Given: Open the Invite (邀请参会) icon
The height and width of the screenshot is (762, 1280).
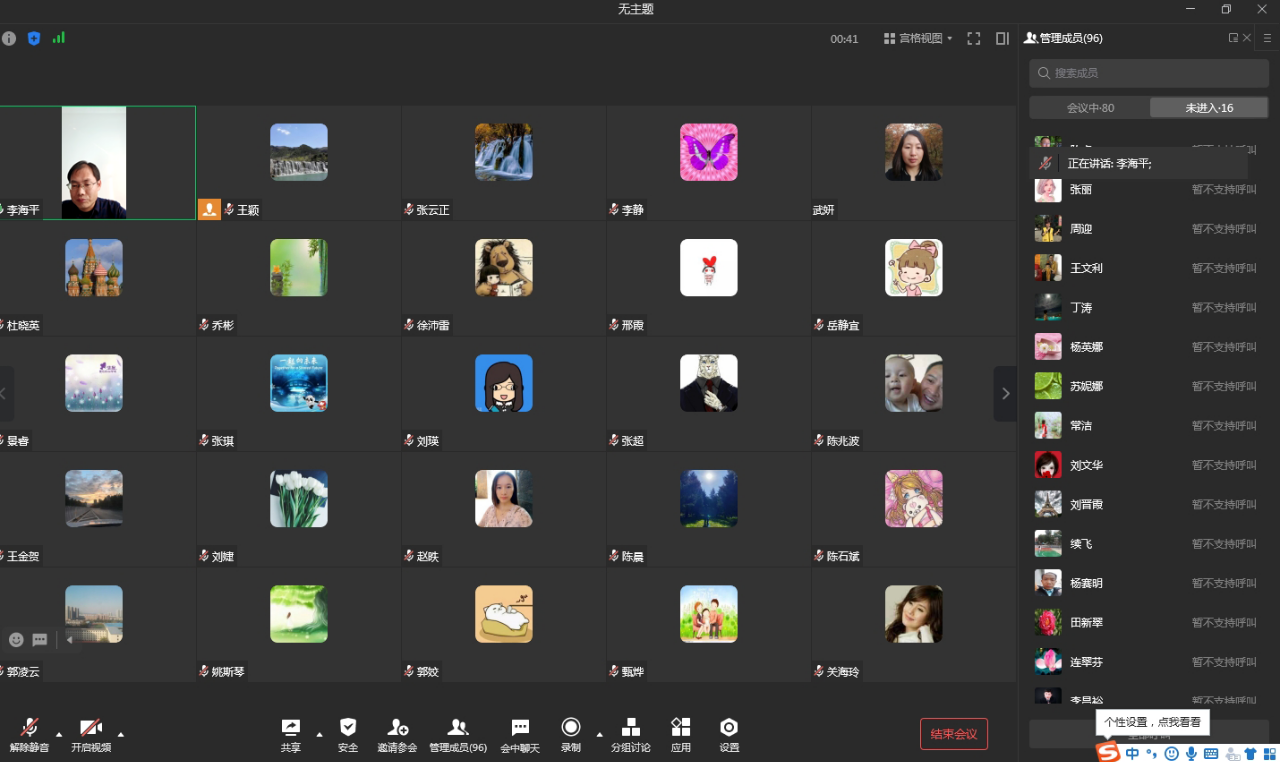Looking at the screenshot, I should coord(397,734).
